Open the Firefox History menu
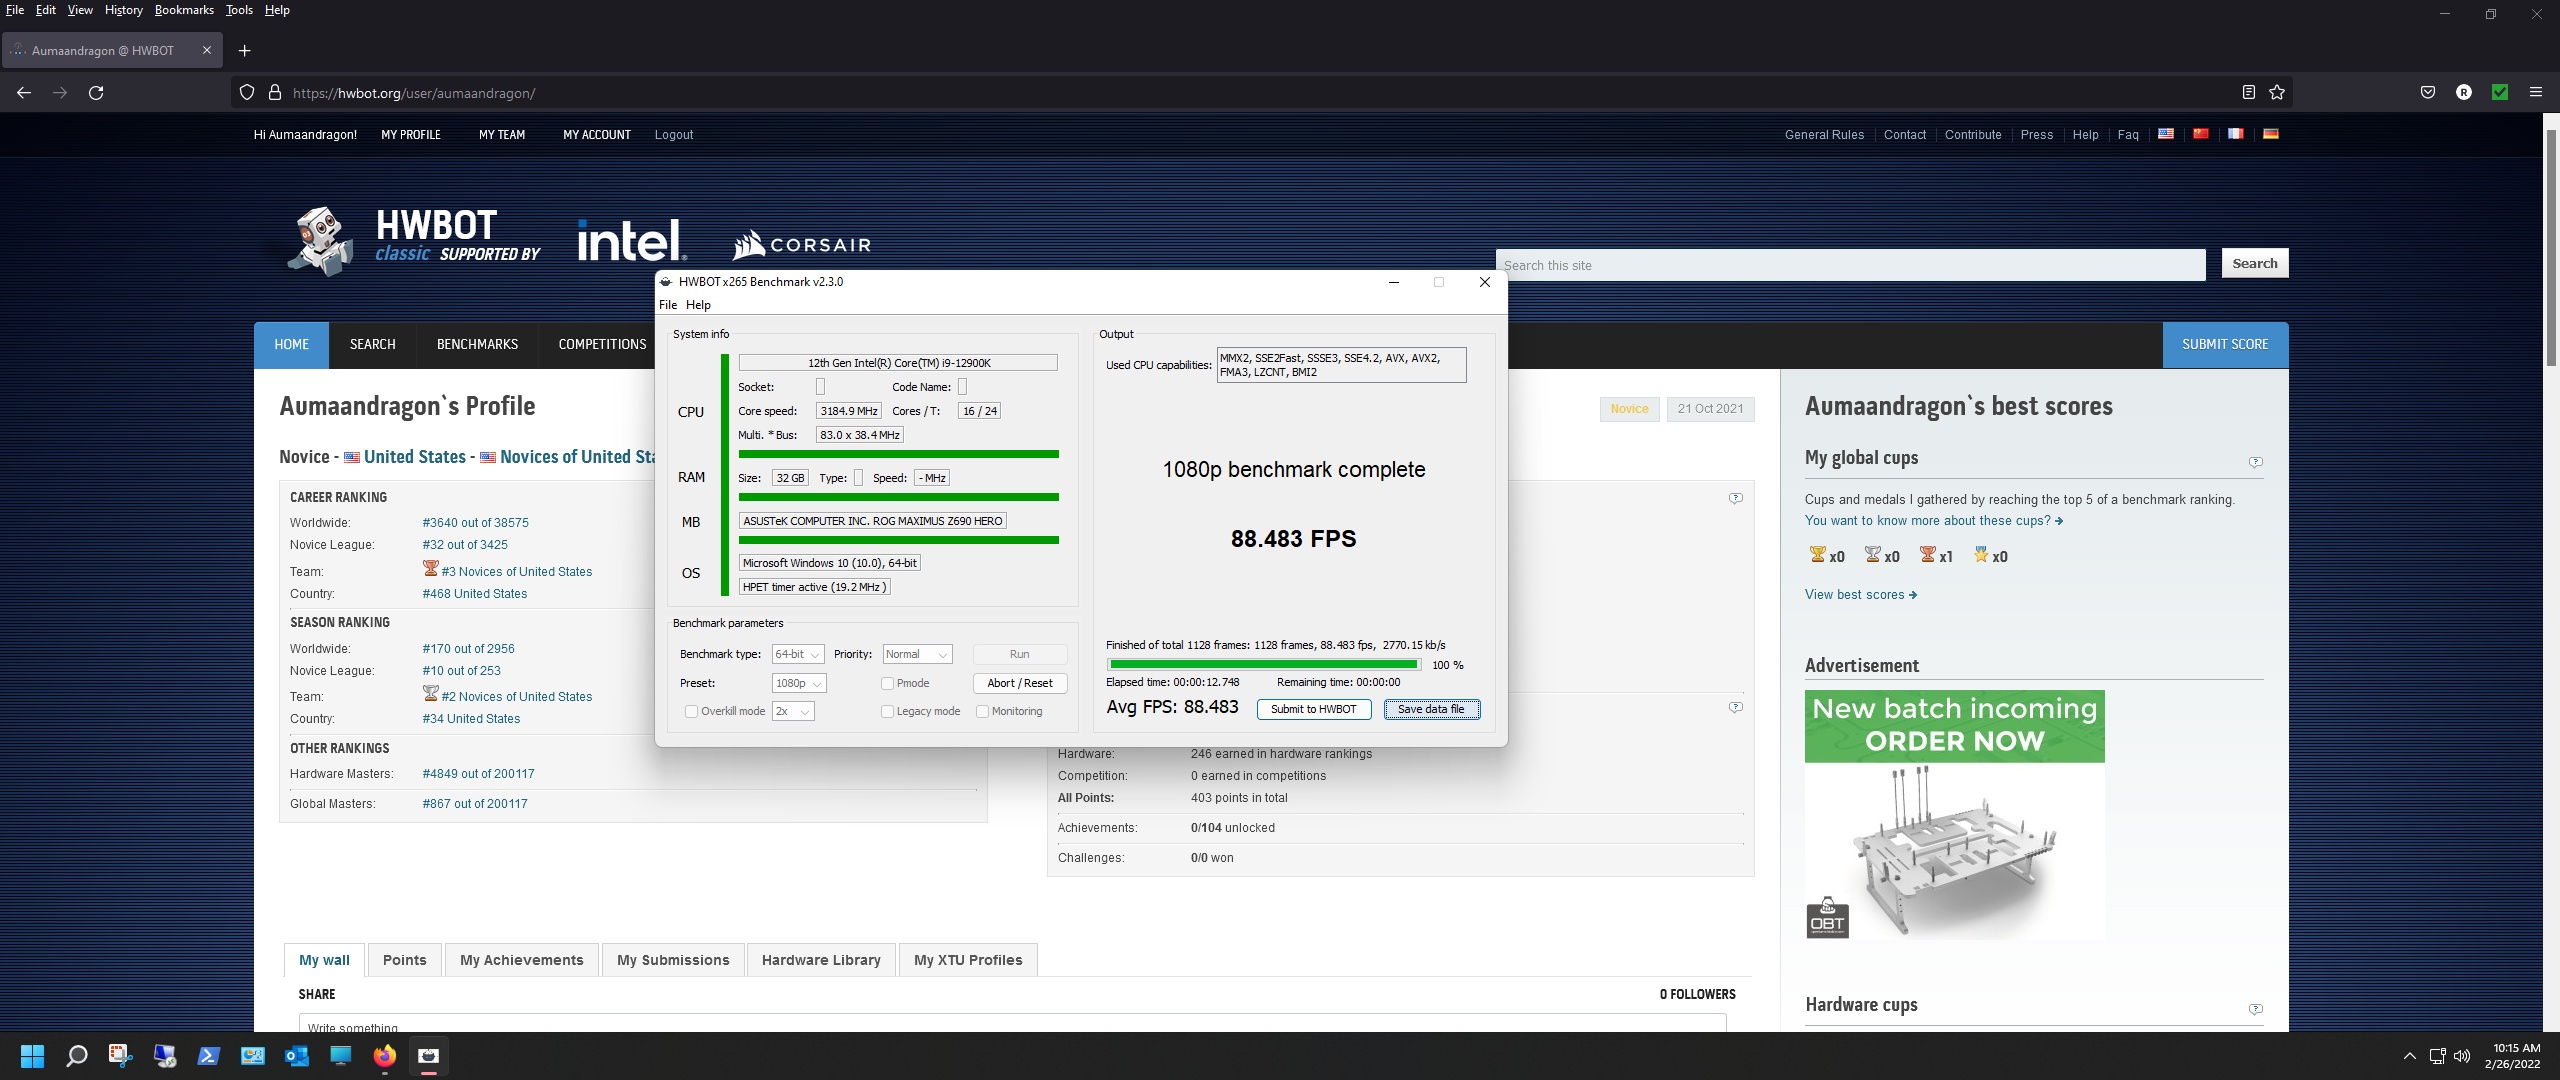 point(123,10)
